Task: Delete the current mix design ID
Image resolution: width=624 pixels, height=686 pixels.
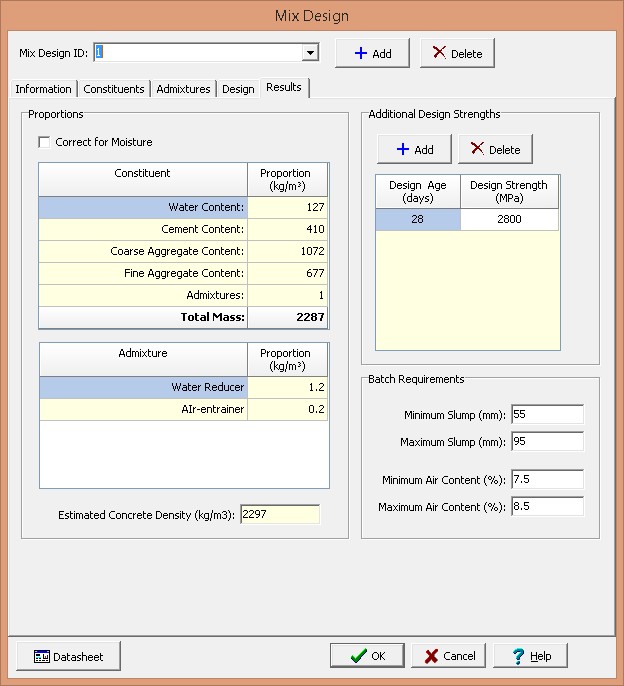Action: (457, 53)
